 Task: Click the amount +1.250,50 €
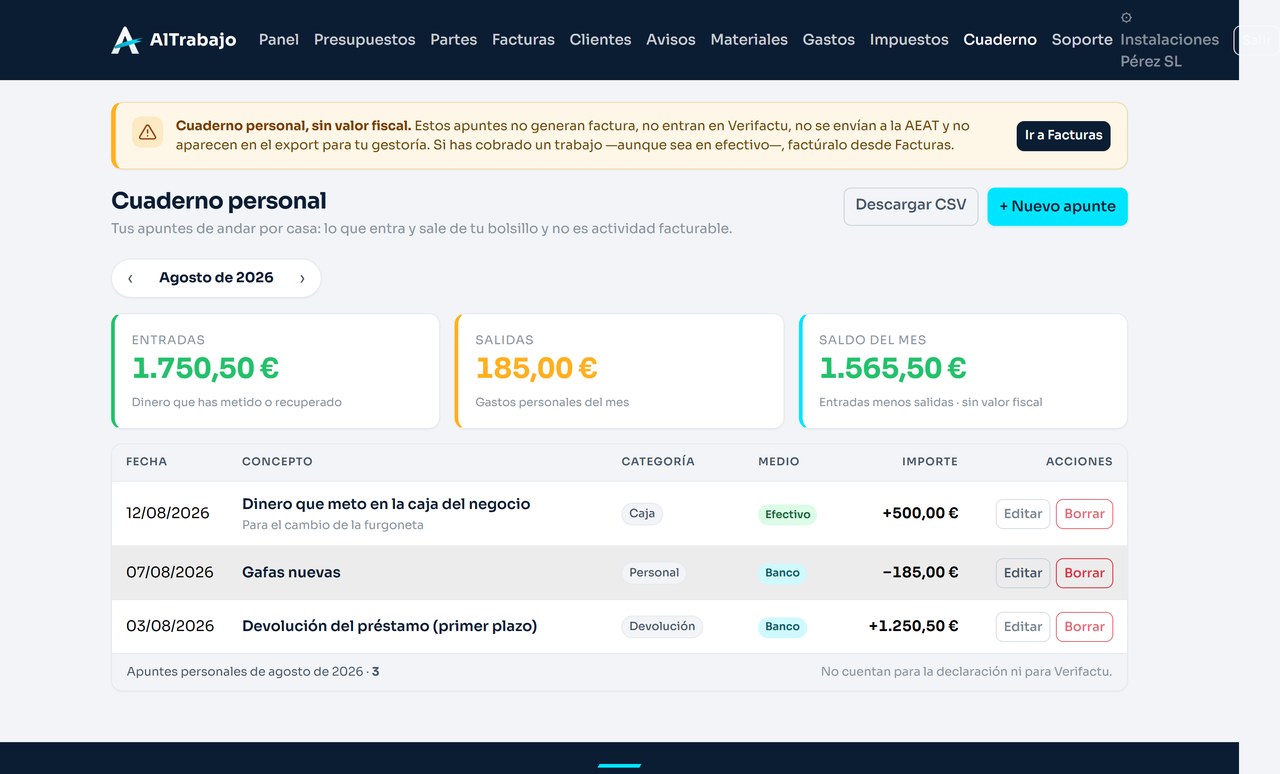(x=913, y=627)
